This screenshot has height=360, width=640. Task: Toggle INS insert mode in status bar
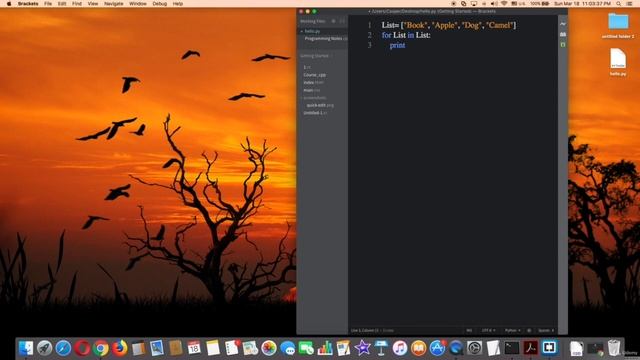[469, 330]
